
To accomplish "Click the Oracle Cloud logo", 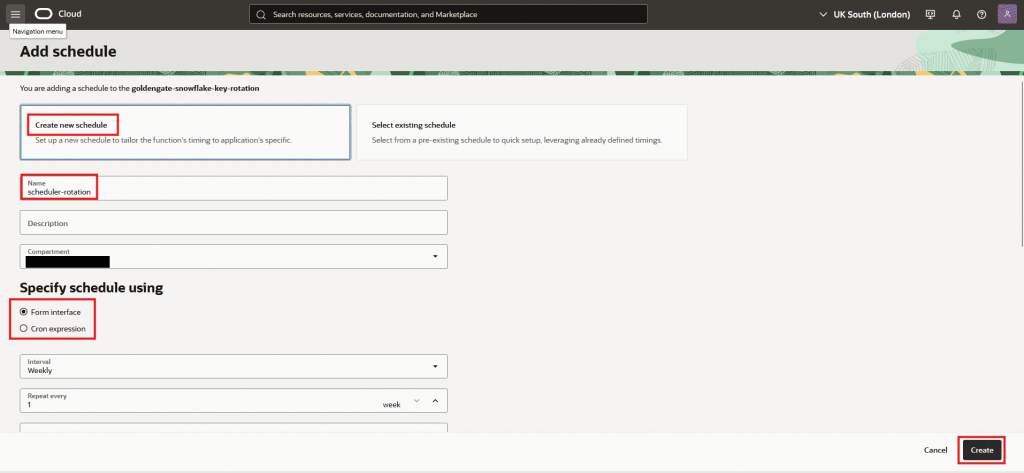I will point(59,14).
